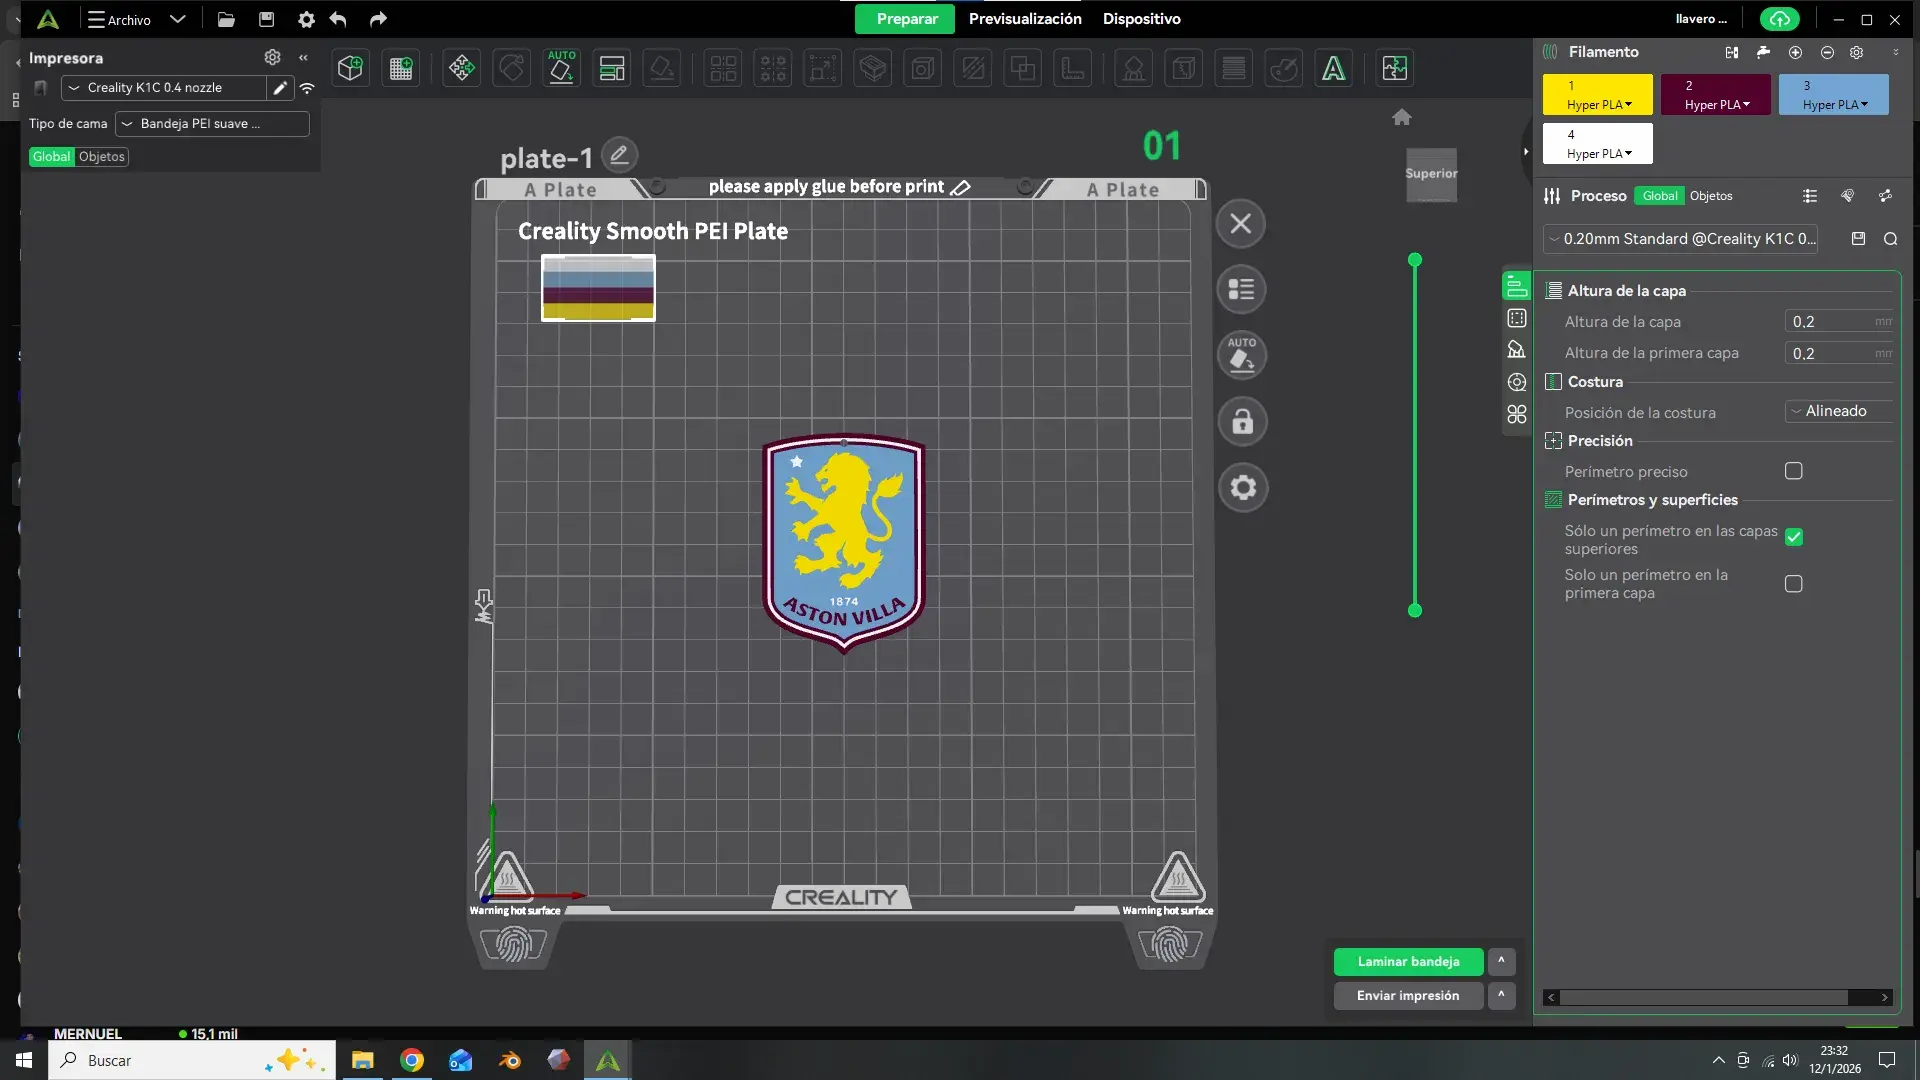This screenshot has height=1080, width=1920.
Task: Open filament 2 Hyper PLA type dropdown
Action: pos(1716,105)
